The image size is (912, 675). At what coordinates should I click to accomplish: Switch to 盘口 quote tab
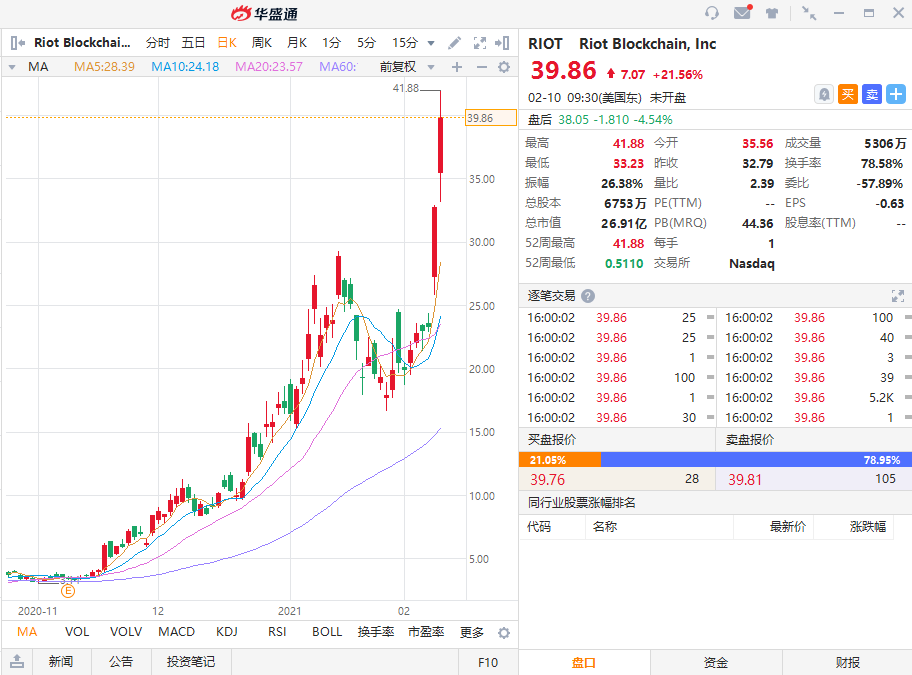tap(583, 662)
